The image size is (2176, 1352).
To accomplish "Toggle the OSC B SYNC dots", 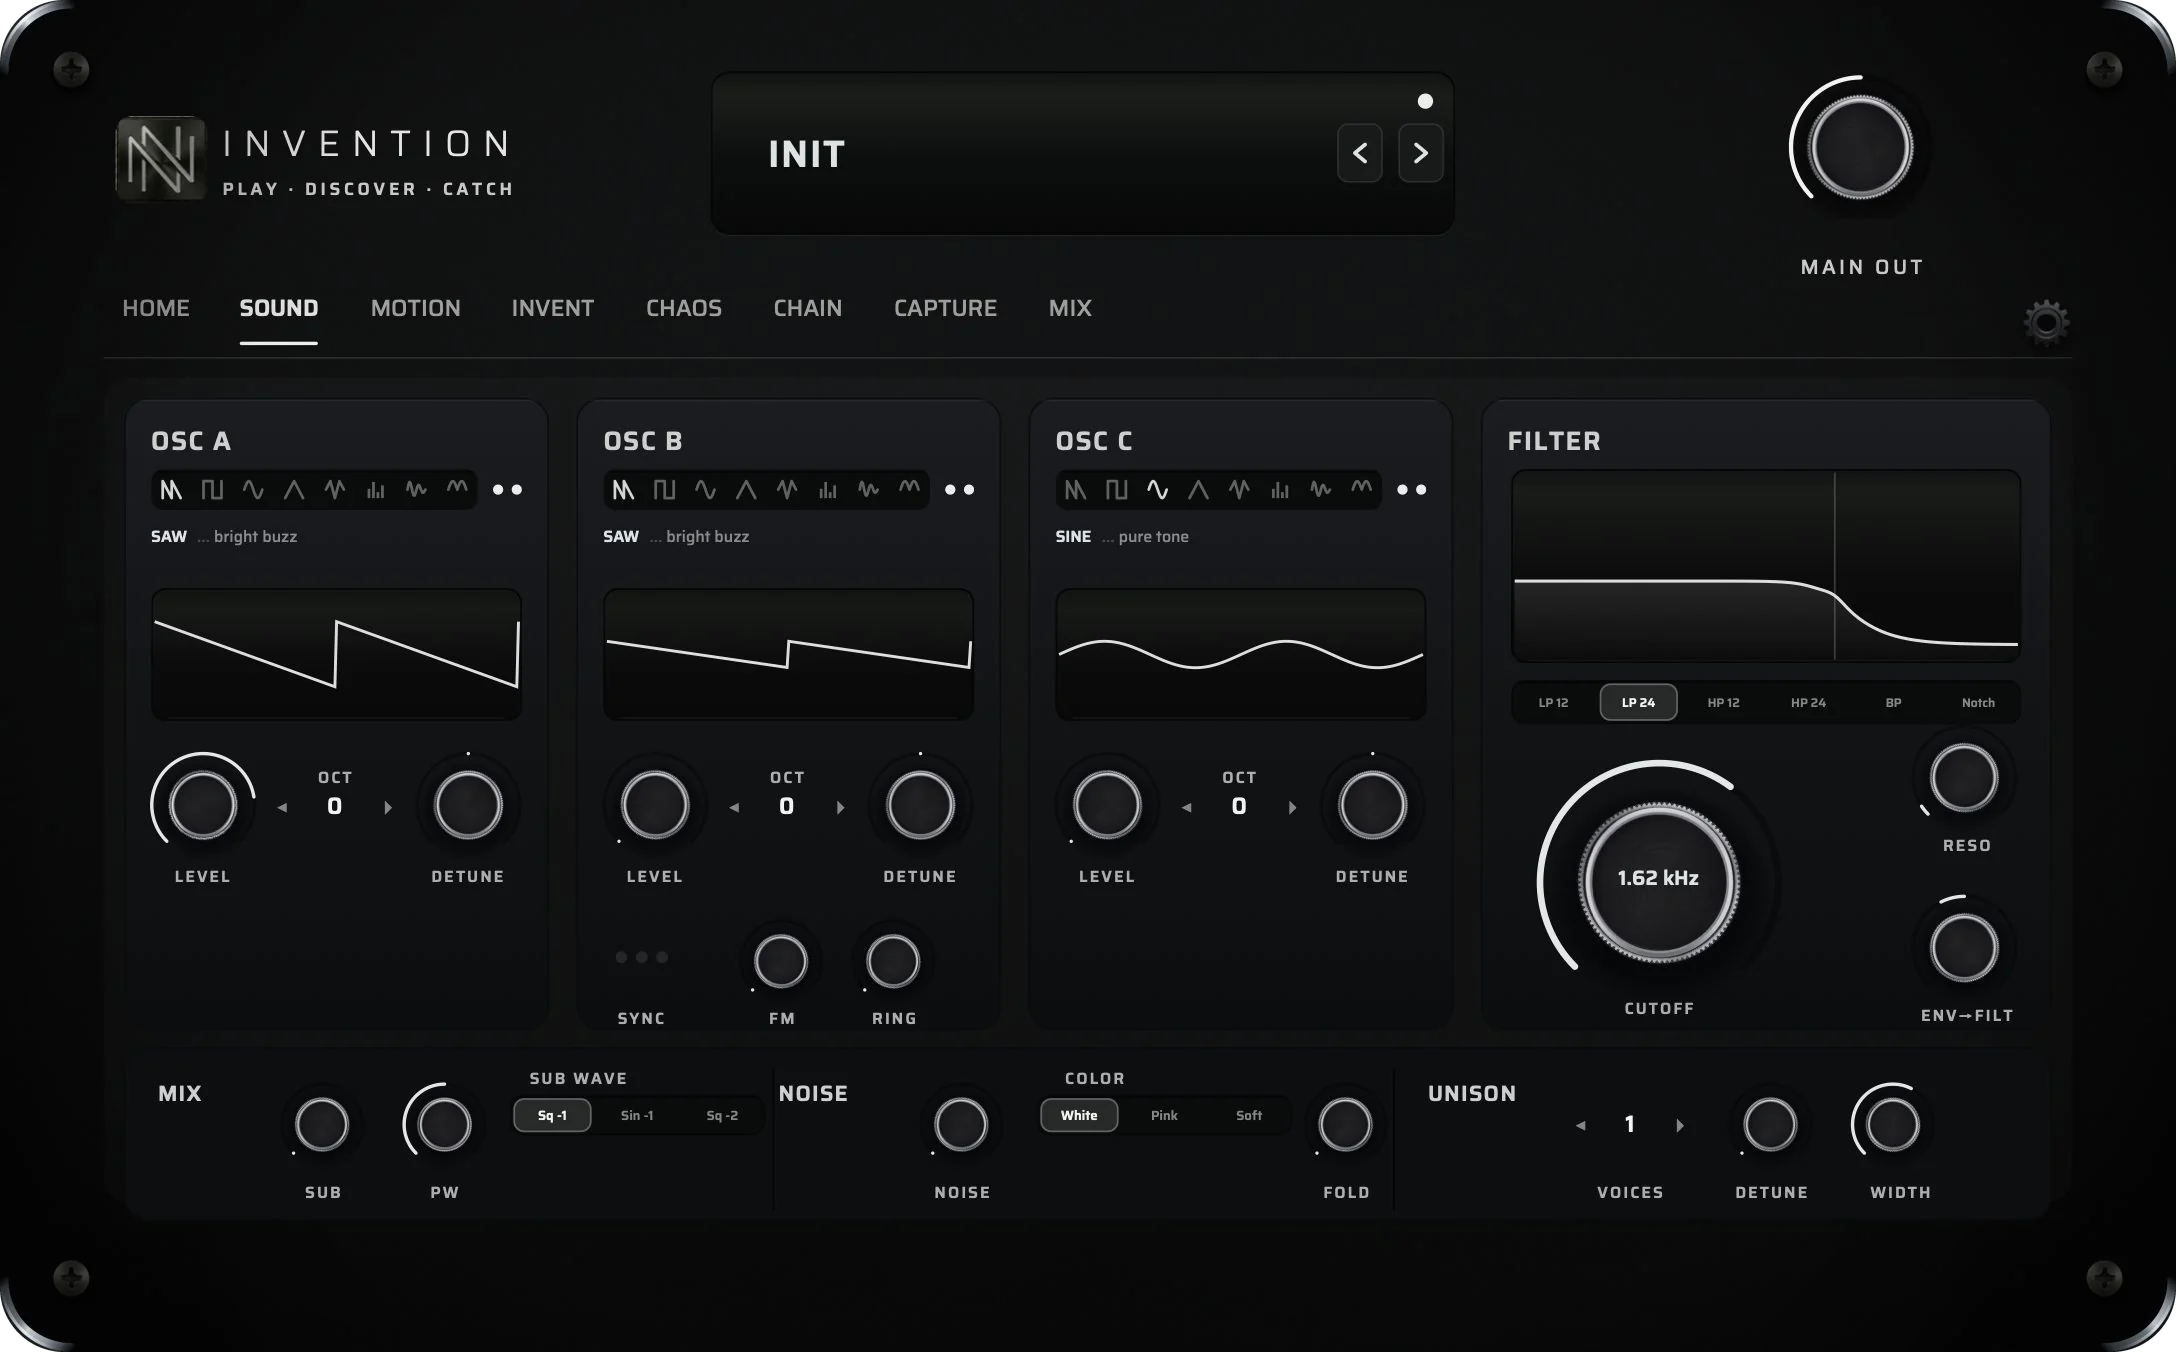I will 641,957.
